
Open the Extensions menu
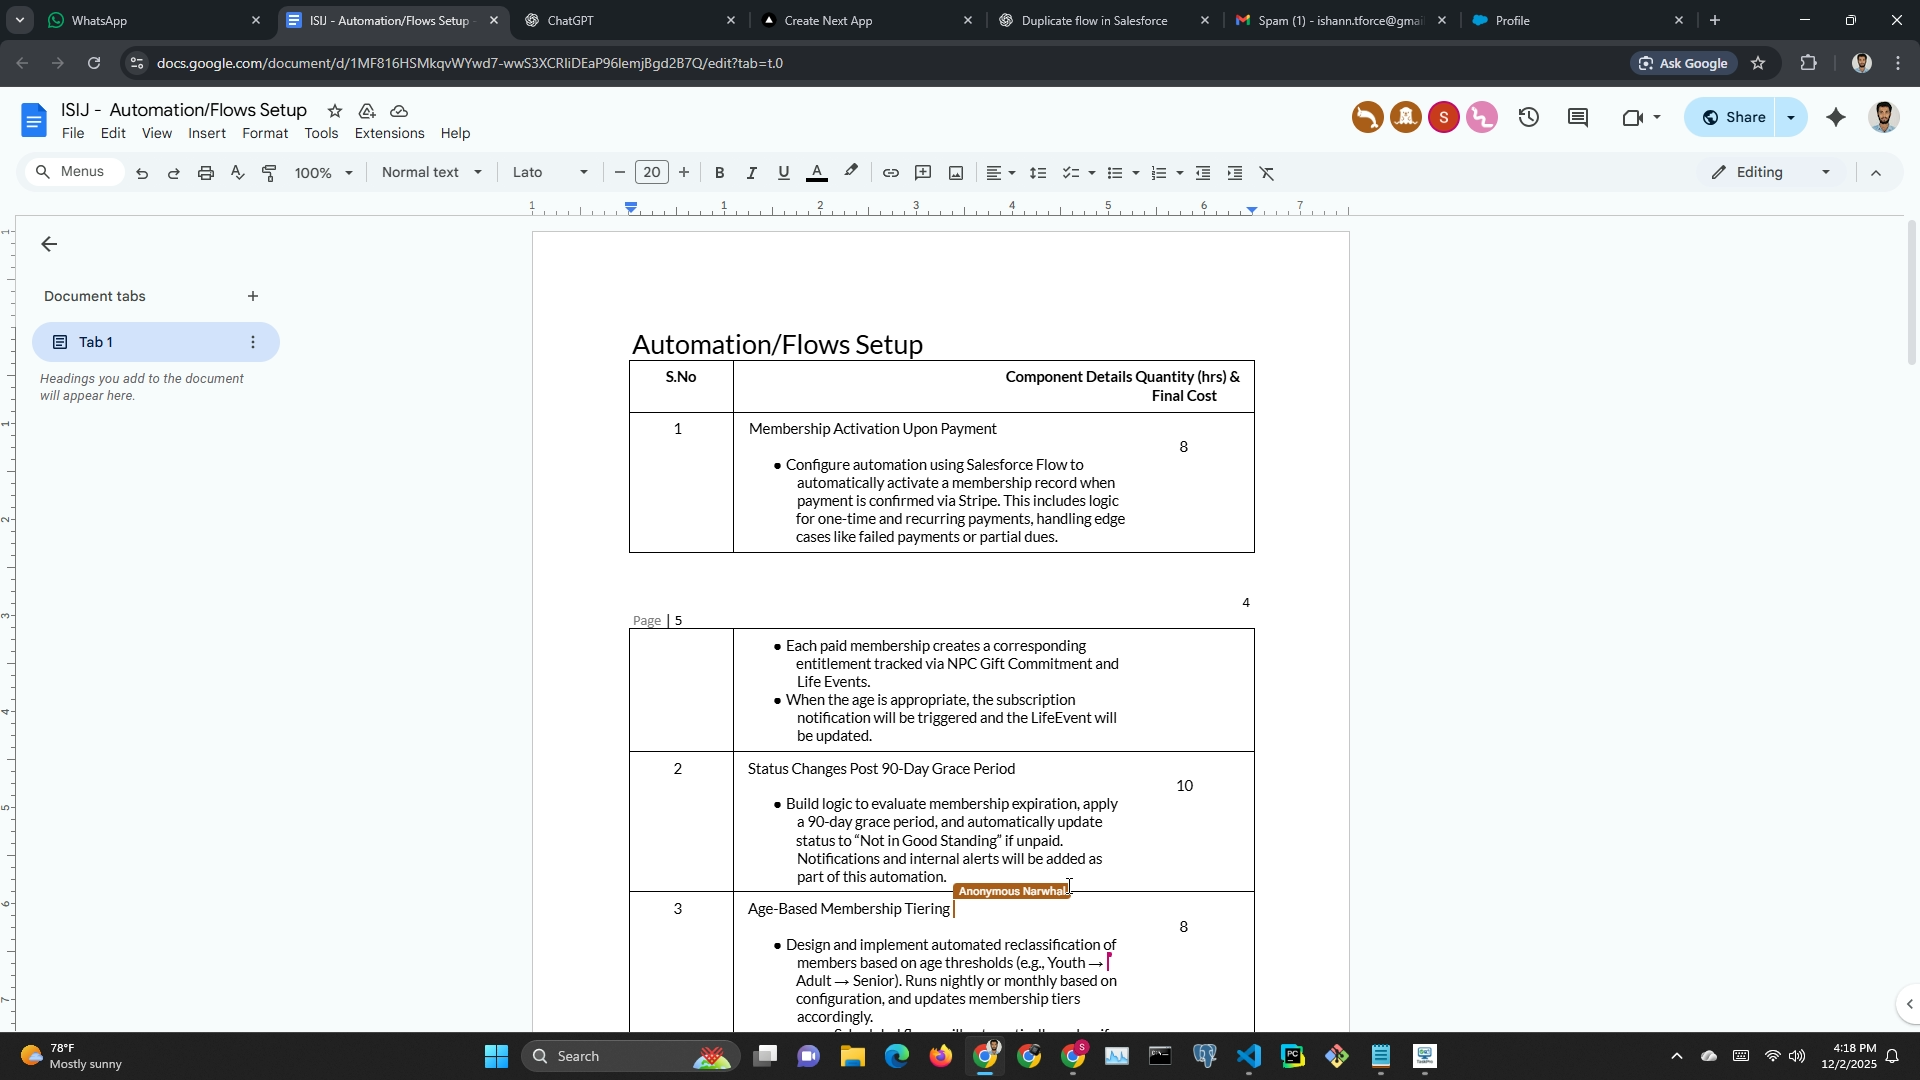pos(389,133)
